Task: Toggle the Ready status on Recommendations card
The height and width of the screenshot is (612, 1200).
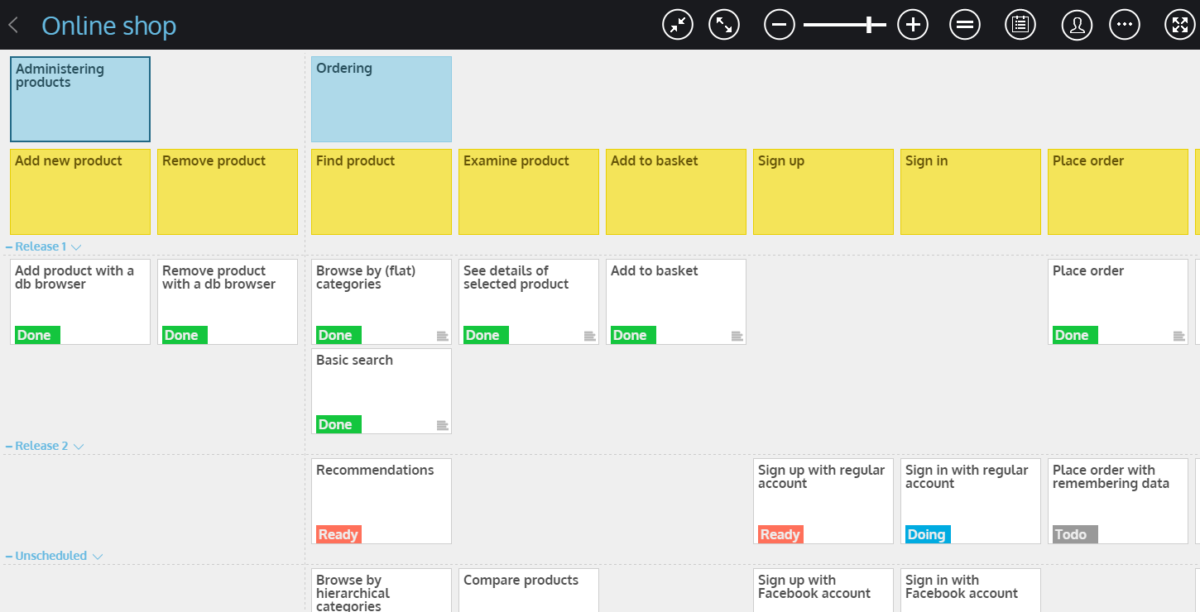Action: (x=338, y=534)
